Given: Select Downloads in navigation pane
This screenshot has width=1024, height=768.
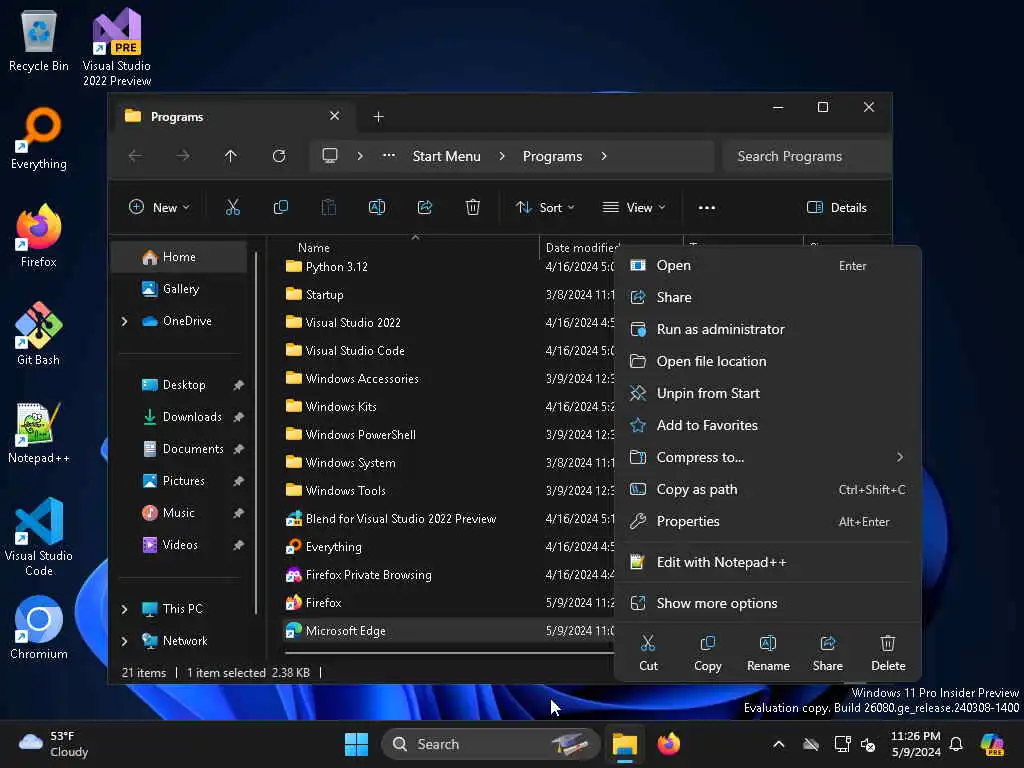Looking at the screenshot, I should click(x=179, y=417).
